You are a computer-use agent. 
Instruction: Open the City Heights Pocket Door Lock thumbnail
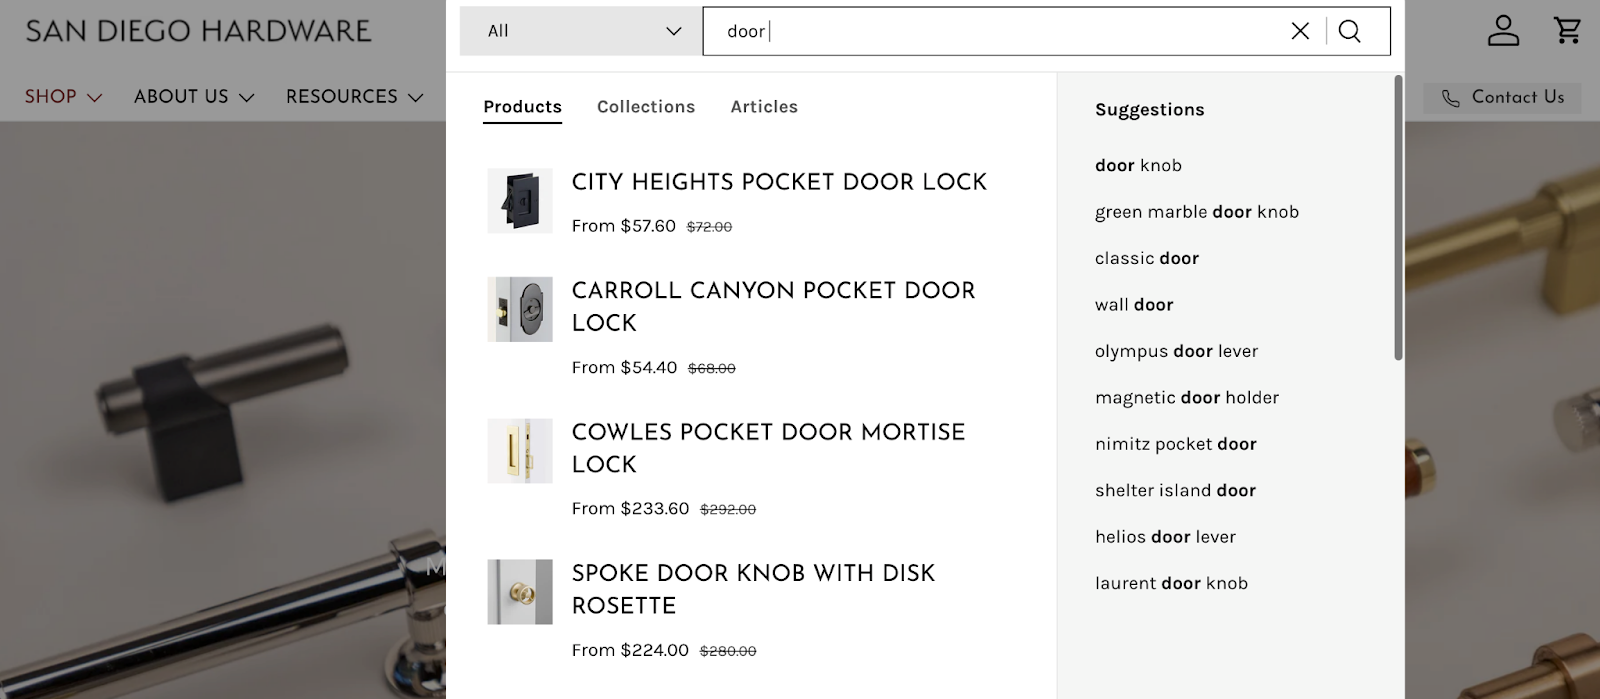click(x=519, y=200)
